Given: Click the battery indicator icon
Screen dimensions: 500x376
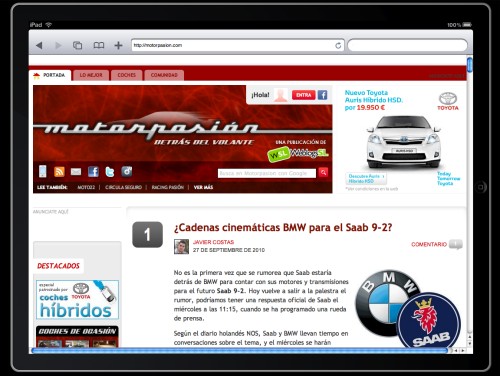Looking at the screenshot, I should (467, 25).
